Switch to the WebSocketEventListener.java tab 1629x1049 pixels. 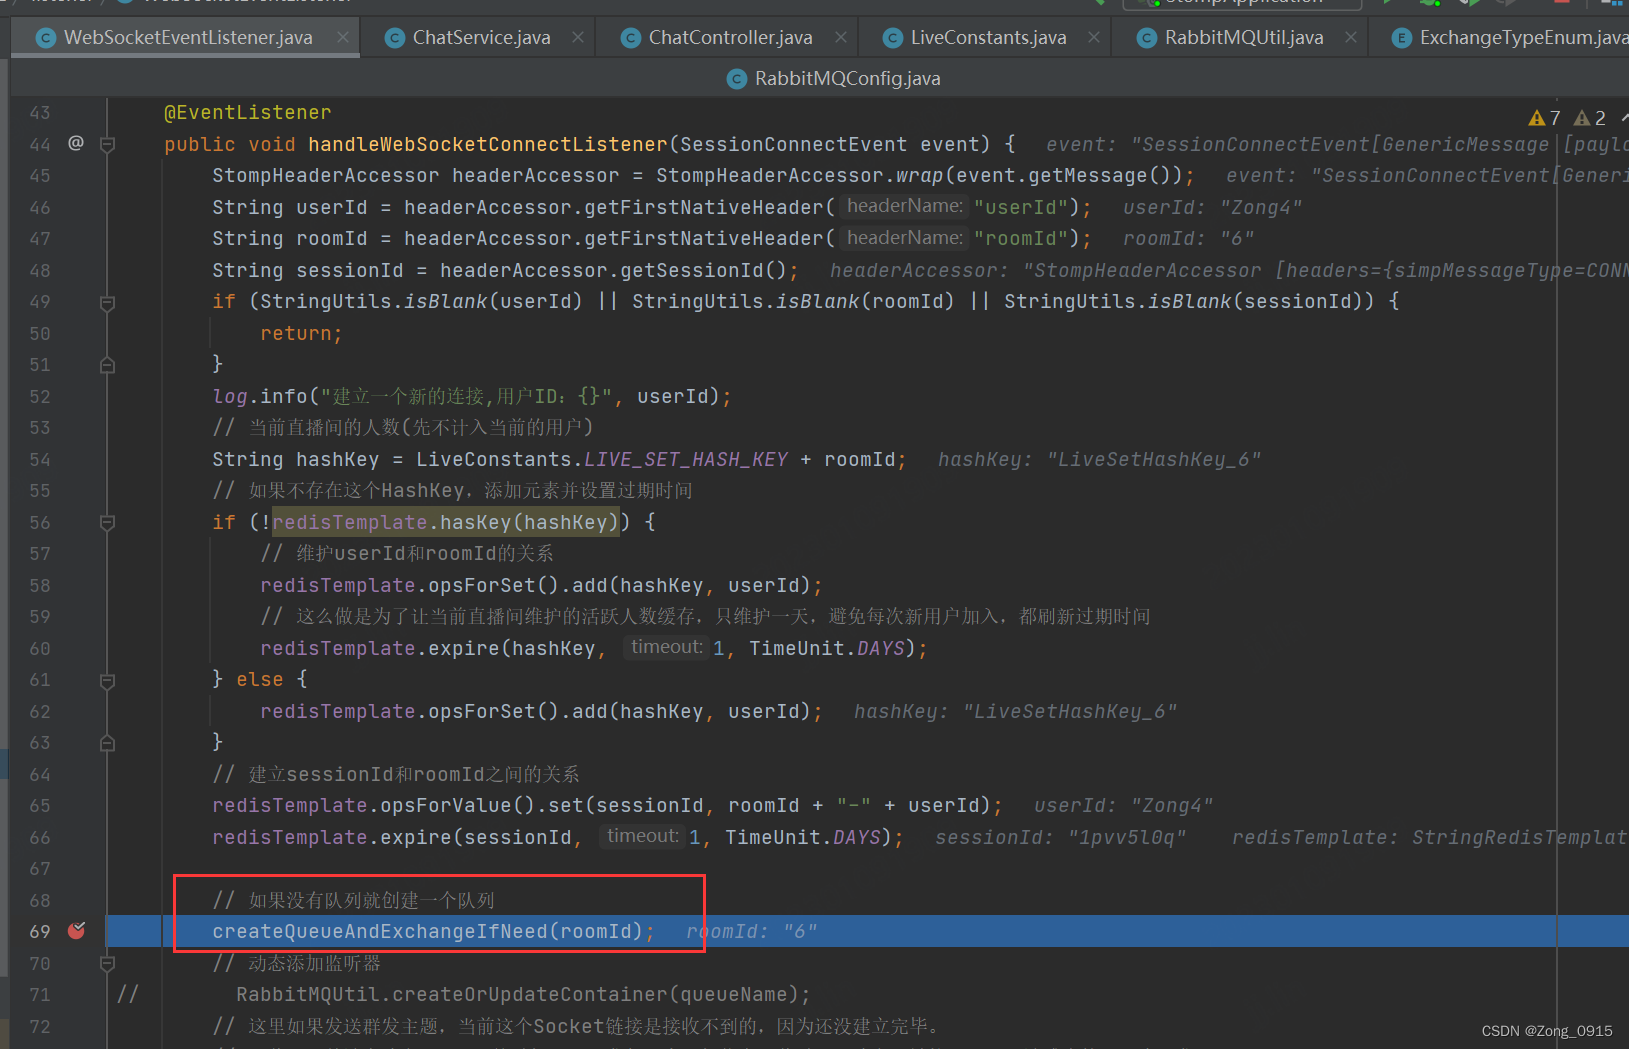point(187,38)
